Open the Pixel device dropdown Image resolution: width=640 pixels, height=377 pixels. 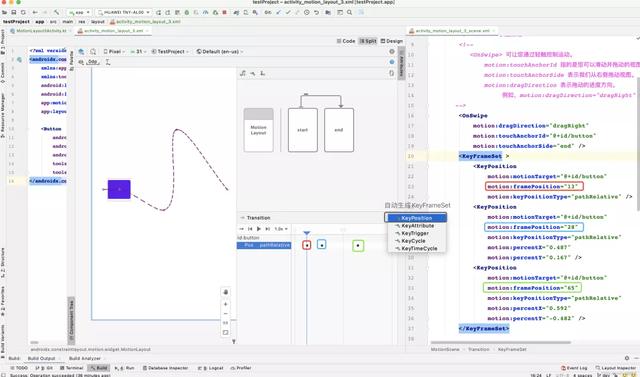[x=114, y=51]
